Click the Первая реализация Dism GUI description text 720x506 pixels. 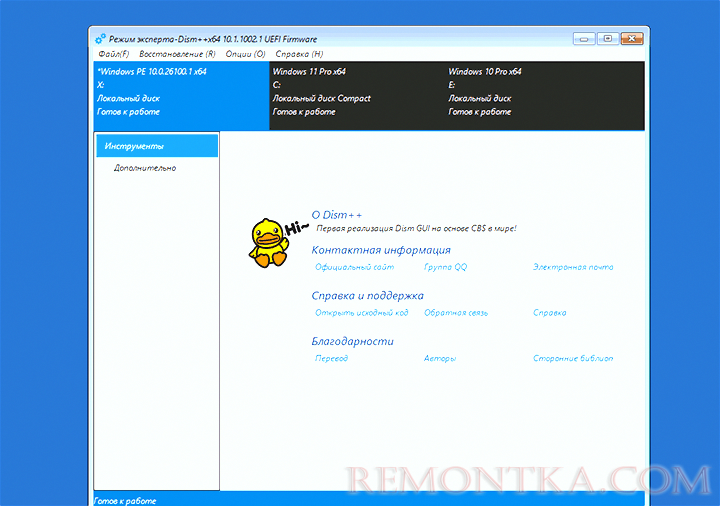tap(416, 228)
